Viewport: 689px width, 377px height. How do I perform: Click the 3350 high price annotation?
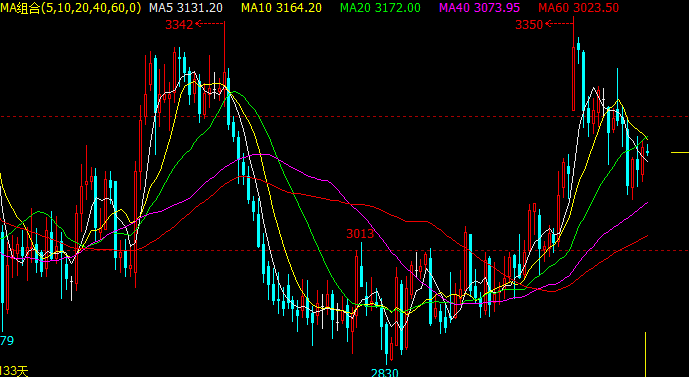click(x=529, y=25)
